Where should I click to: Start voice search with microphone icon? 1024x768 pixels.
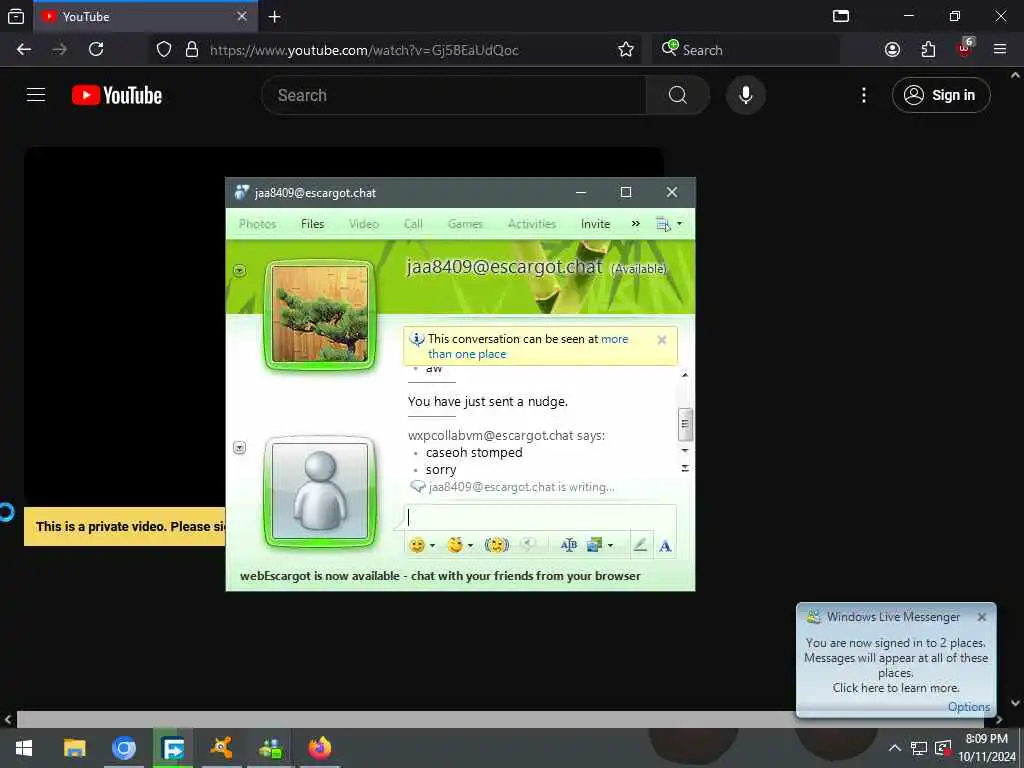[x=746, y=95]
